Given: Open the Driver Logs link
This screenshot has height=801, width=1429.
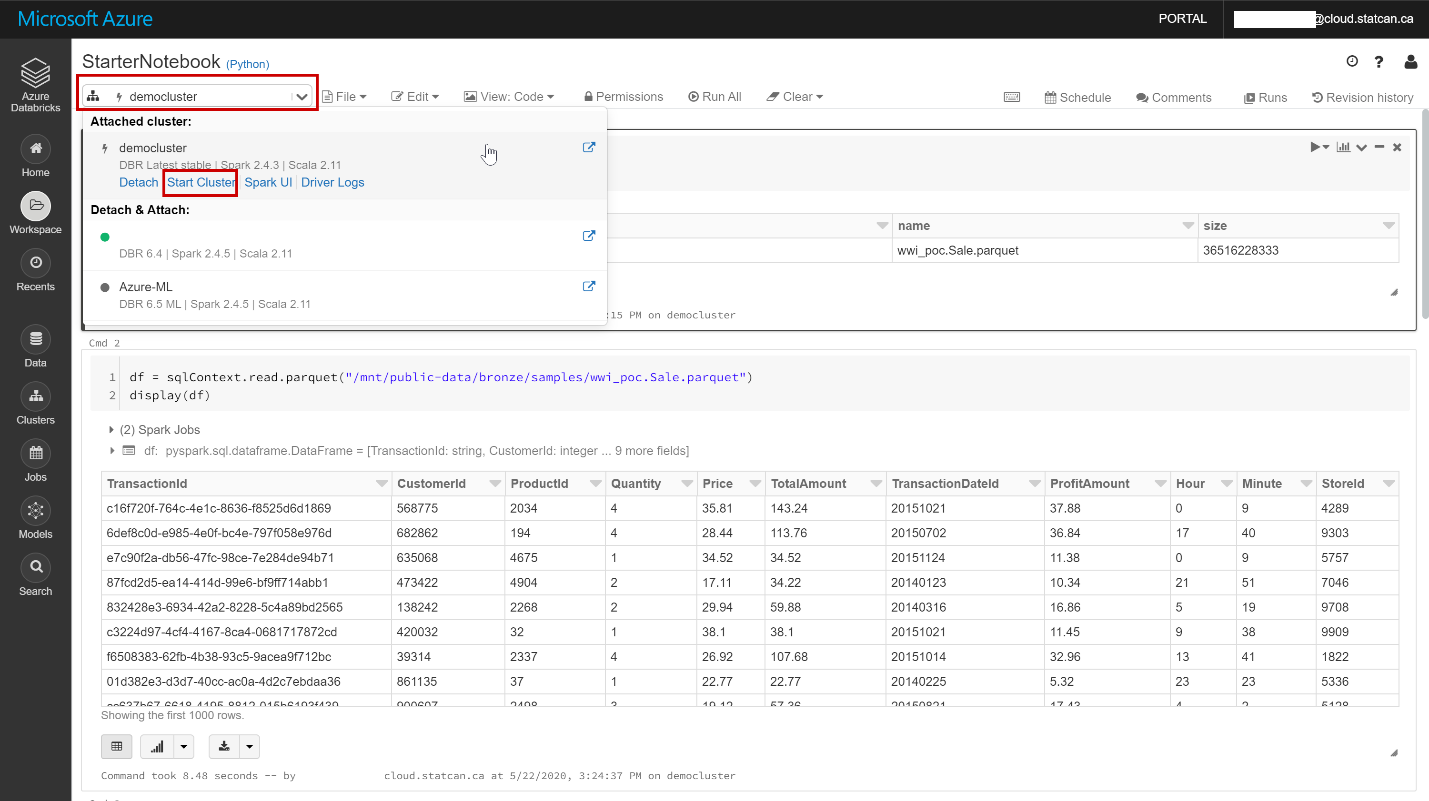Looking at the screenshot, I should (332, 183).
